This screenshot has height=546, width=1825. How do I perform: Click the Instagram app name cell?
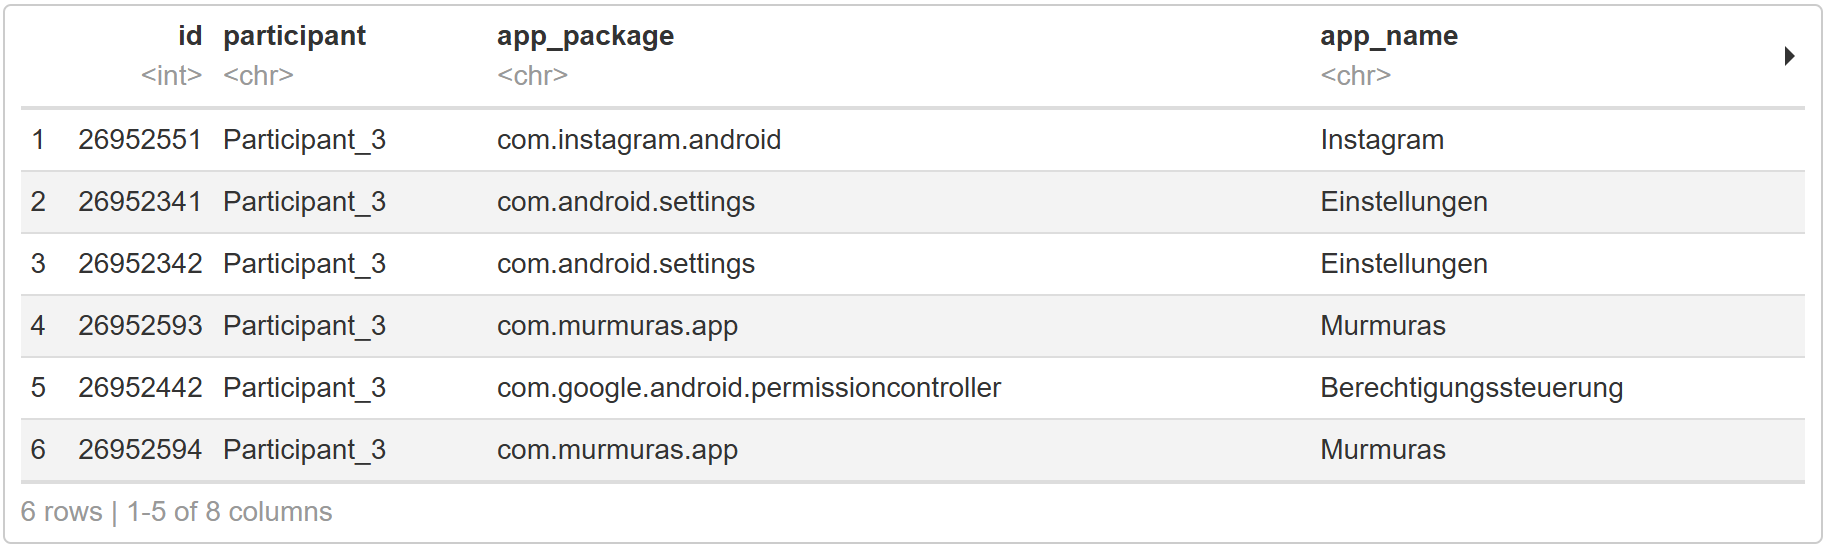(1382, 140)
